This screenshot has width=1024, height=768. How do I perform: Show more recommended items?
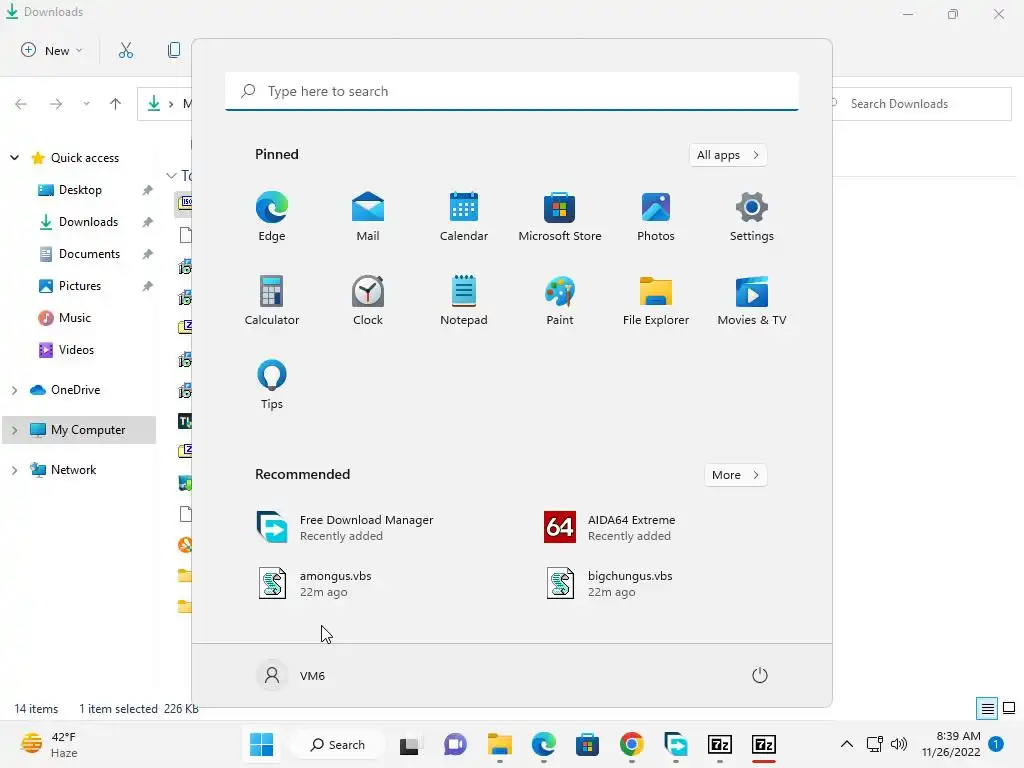pyautogui.click(x=735, y=475)
